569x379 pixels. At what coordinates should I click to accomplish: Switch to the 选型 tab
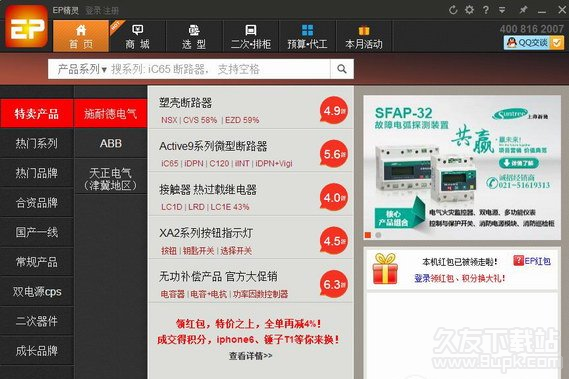[x=194, y=36]
